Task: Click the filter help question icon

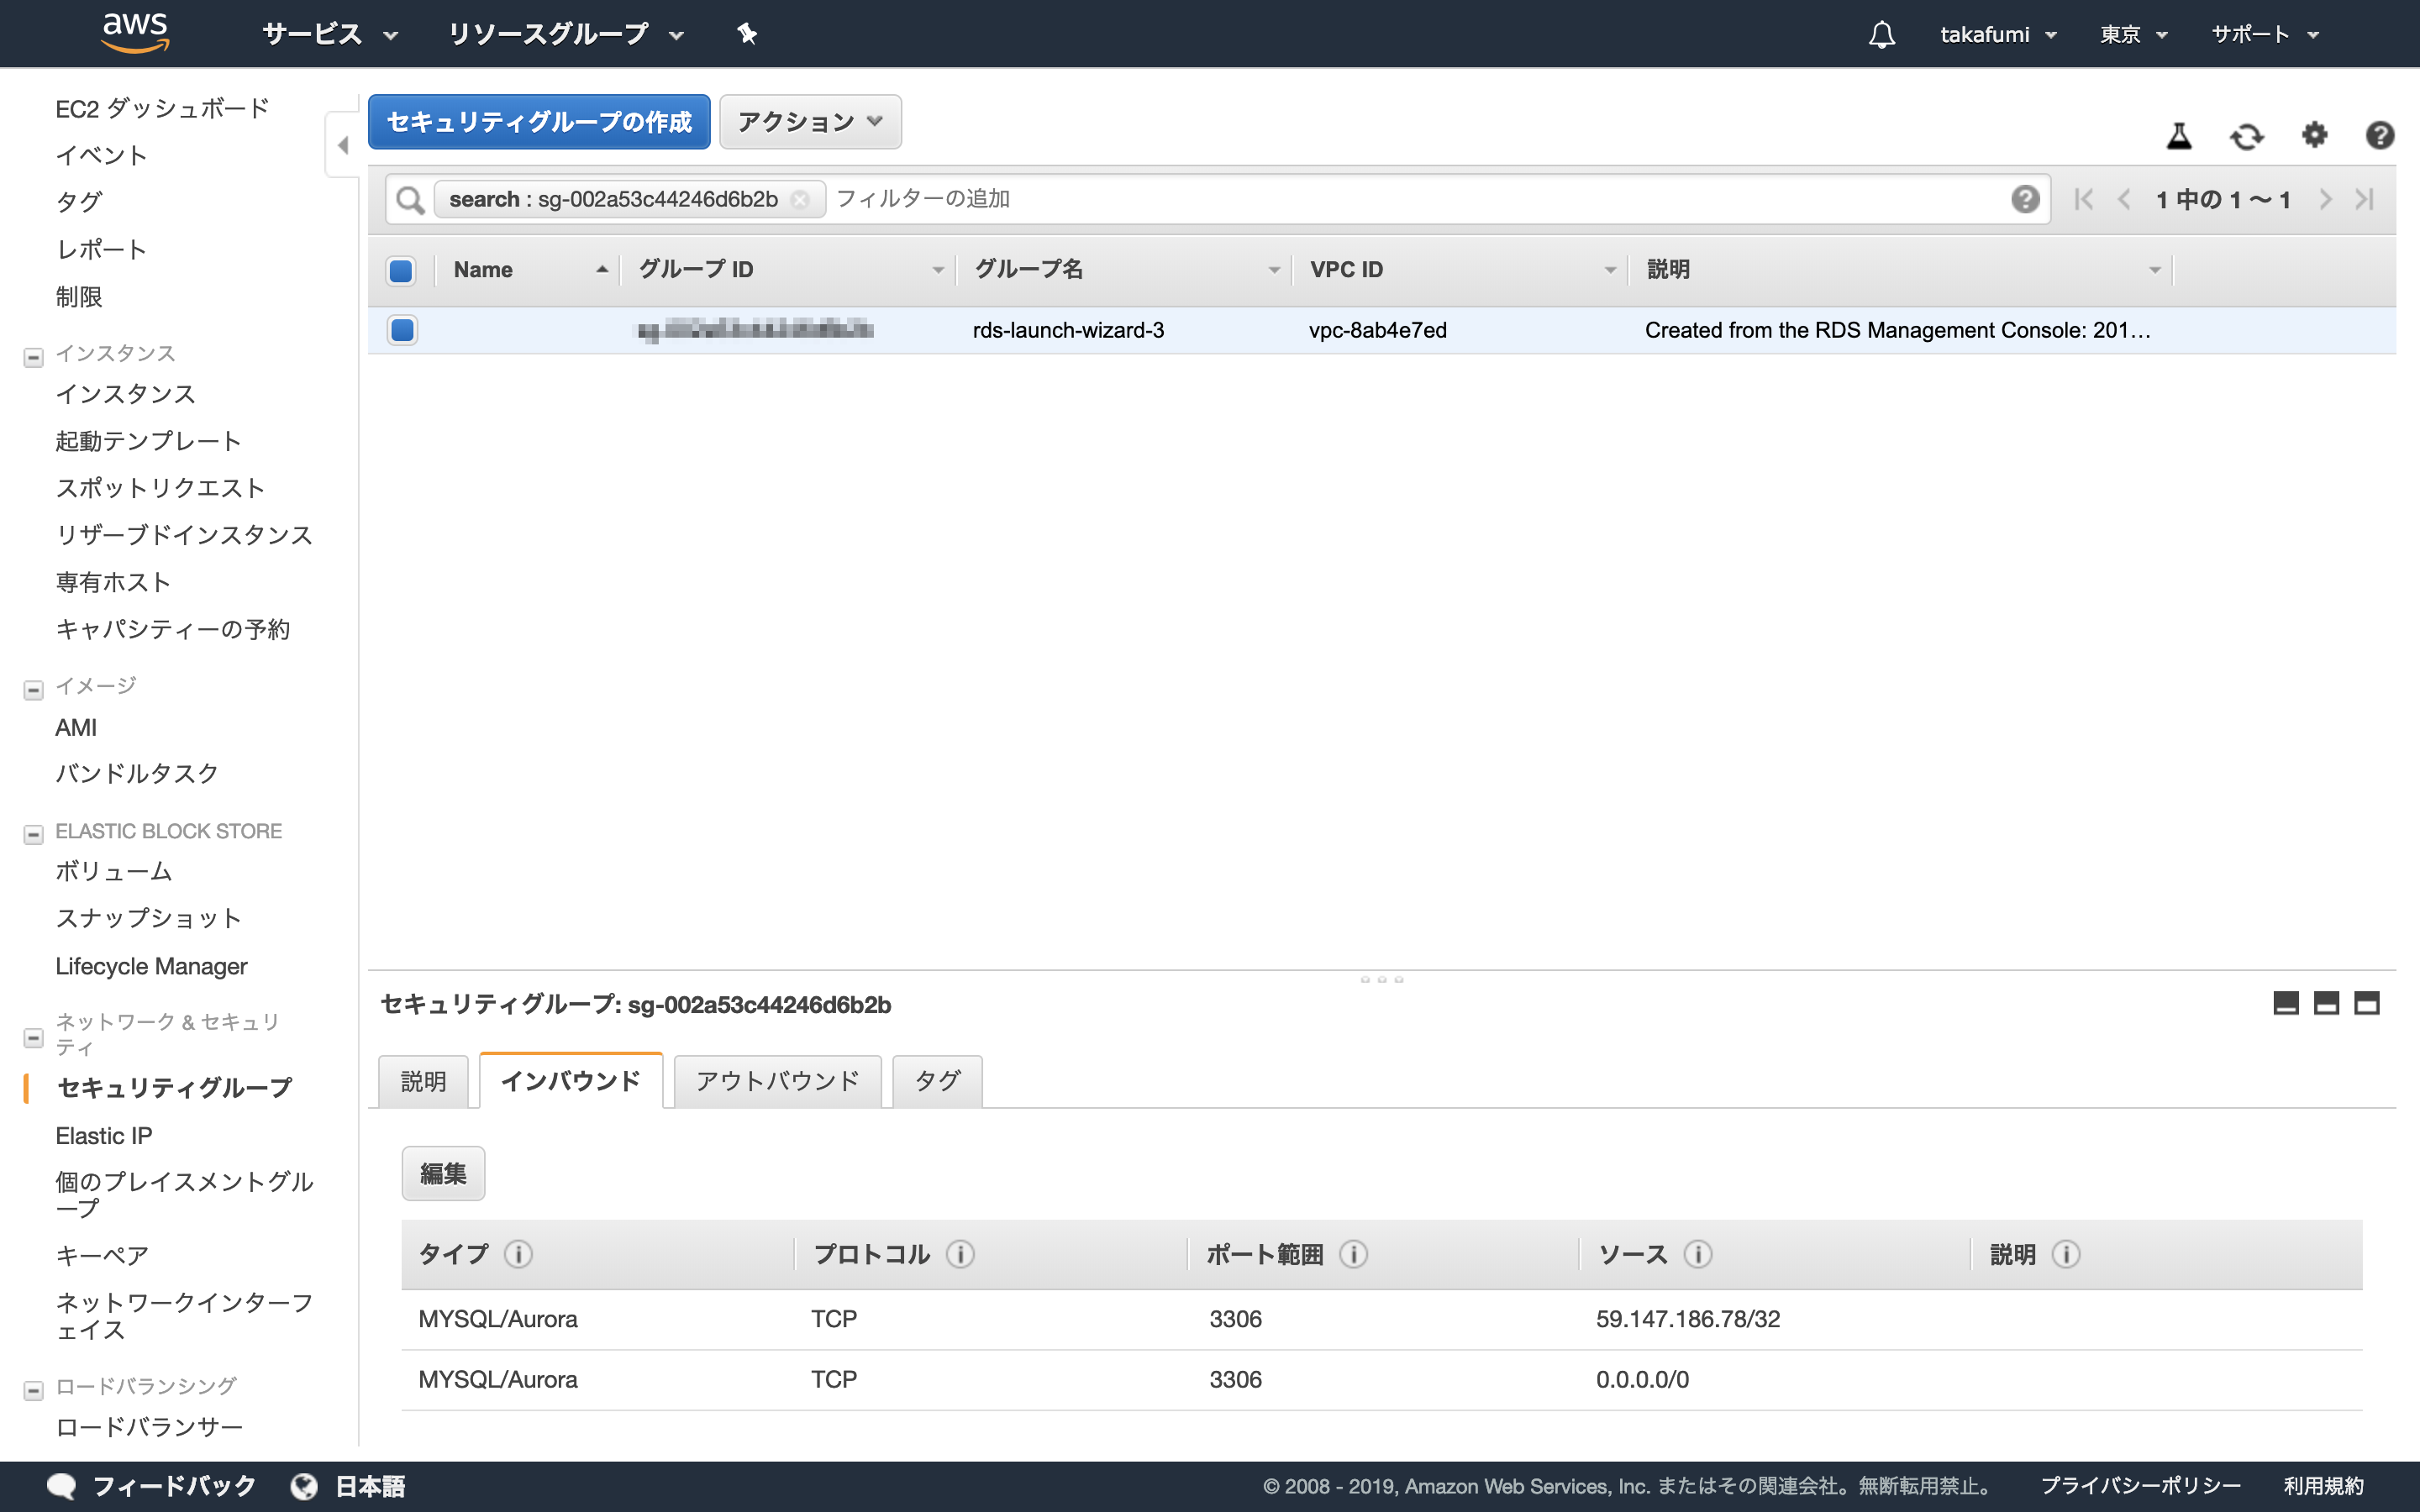Action: pos(2025,199)
